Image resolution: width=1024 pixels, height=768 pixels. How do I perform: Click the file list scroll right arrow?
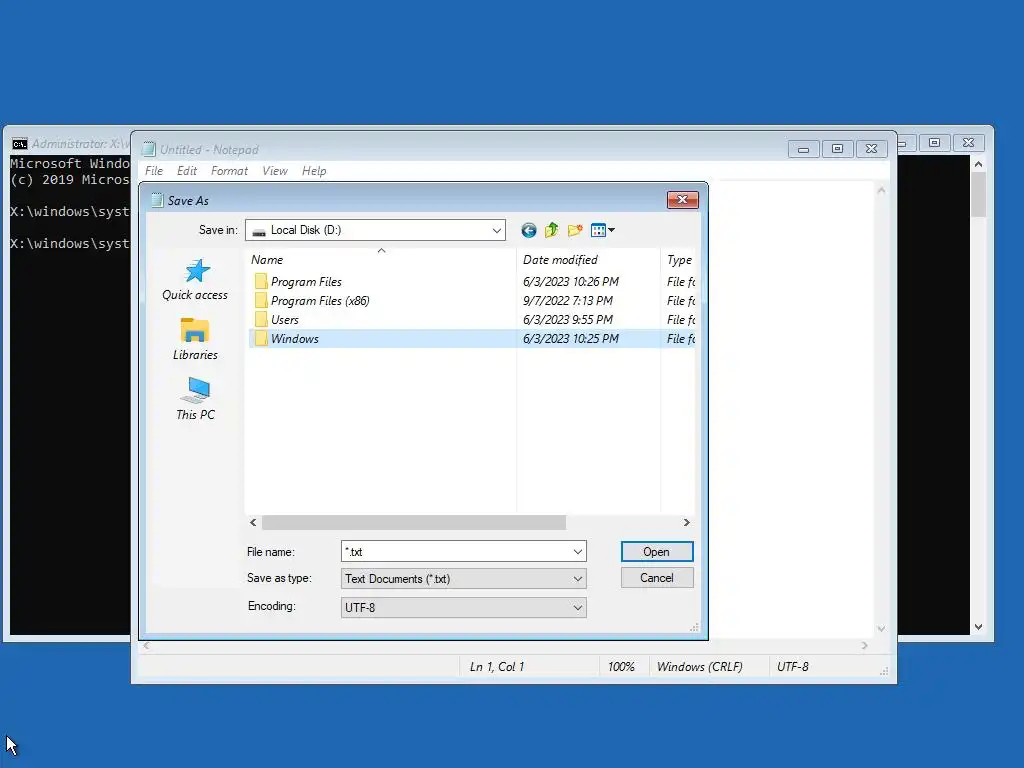(686, 522)
